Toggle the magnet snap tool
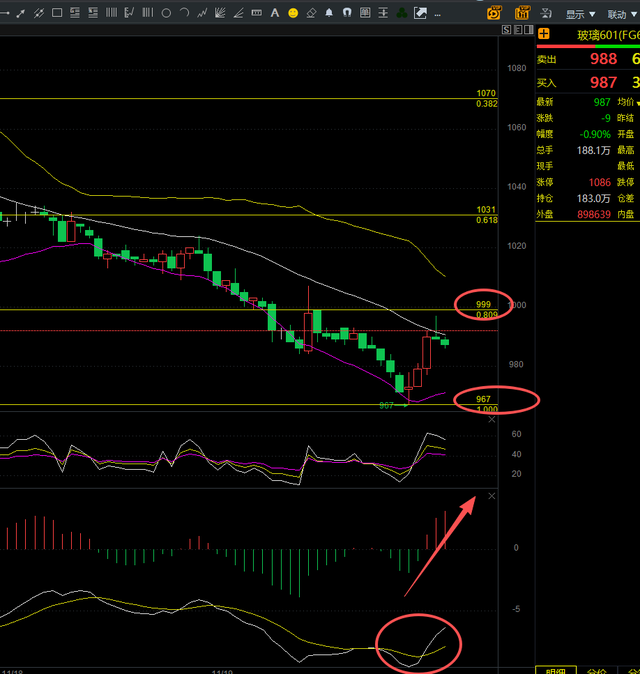640x674 pixels. [347, 13]
